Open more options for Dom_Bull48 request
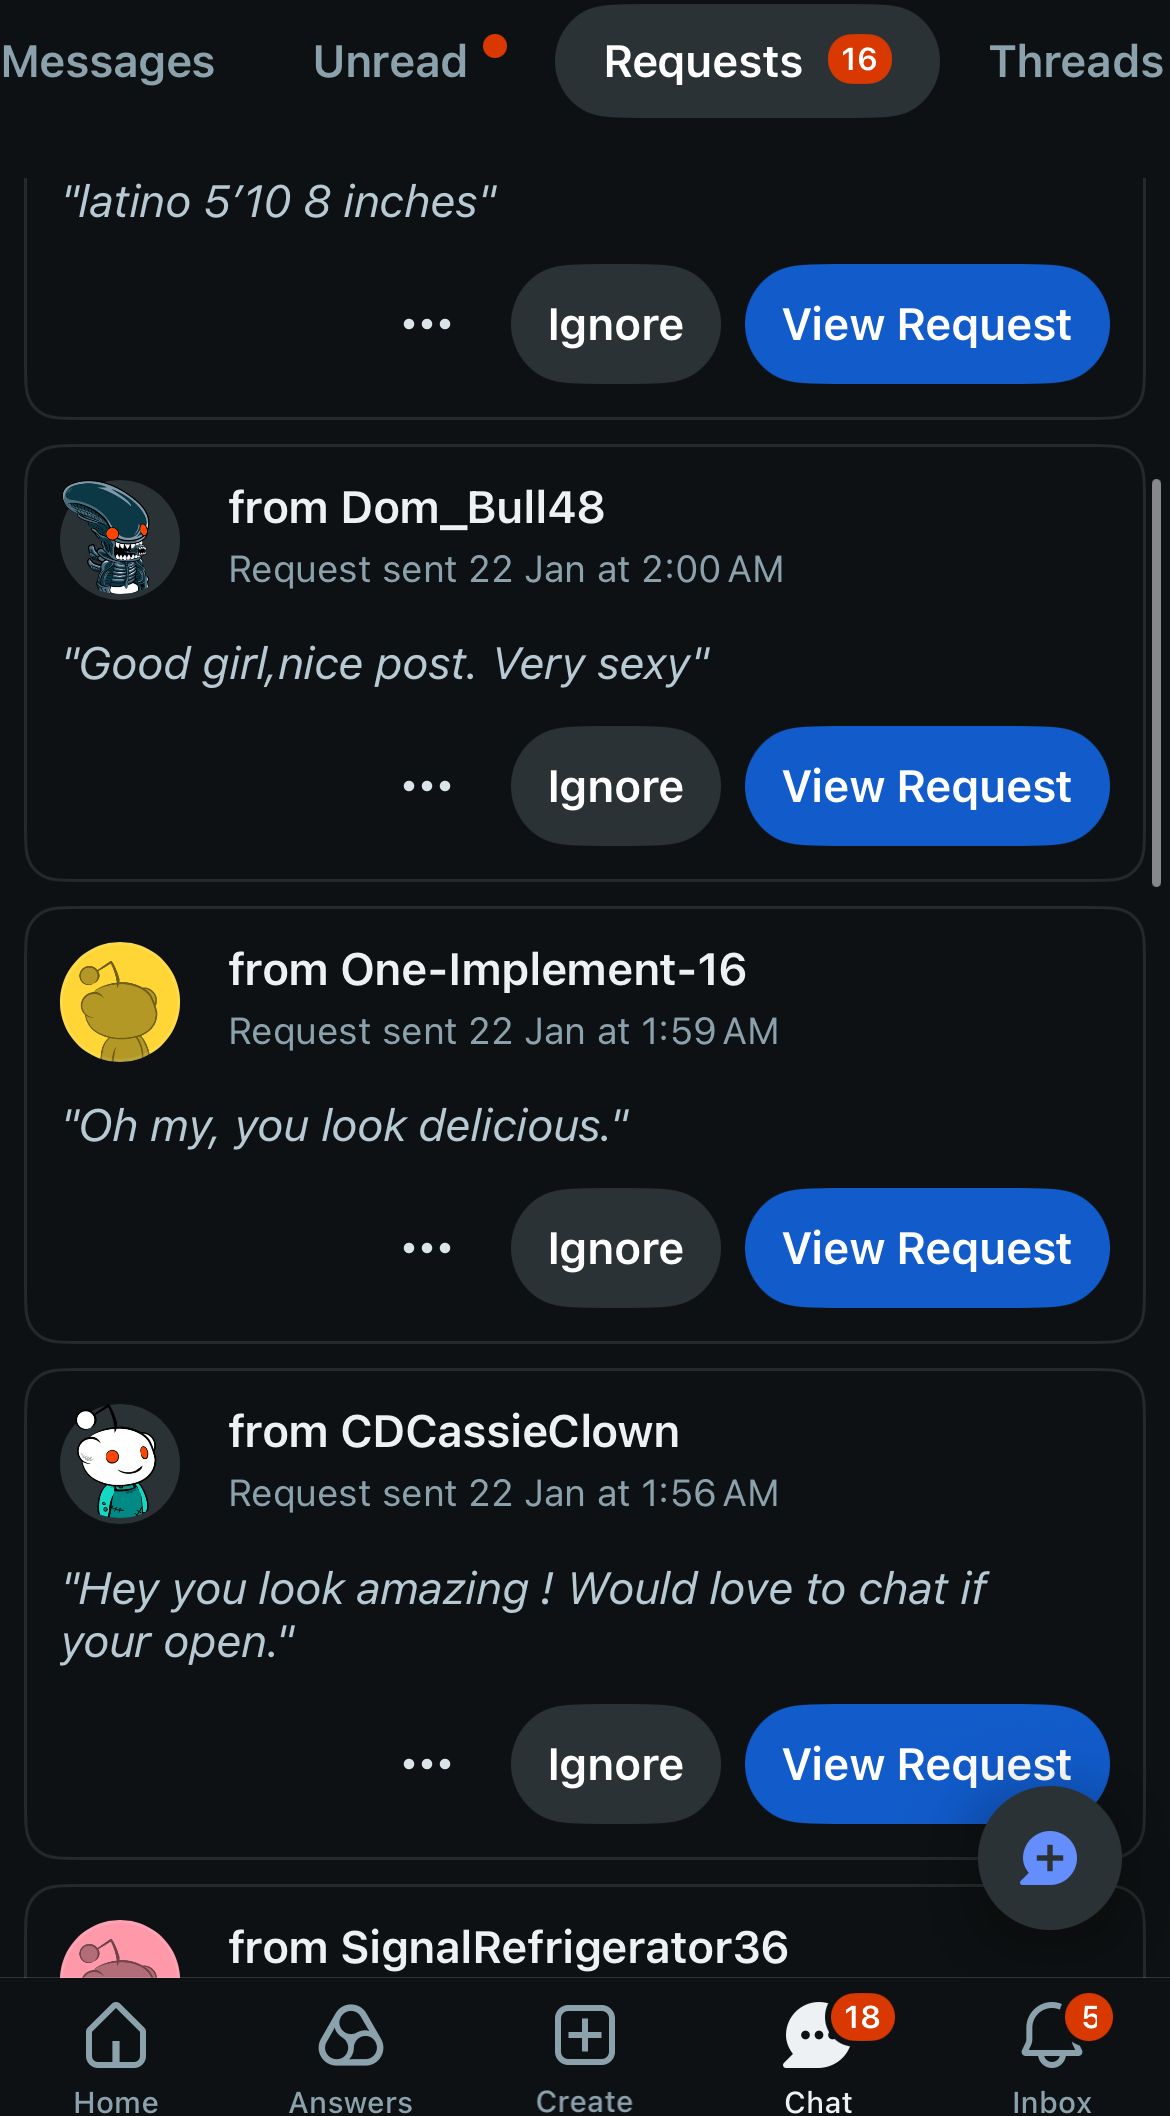Image resolution: width=1170 pixels, height=2116 pixels. [x=427, y=786]
